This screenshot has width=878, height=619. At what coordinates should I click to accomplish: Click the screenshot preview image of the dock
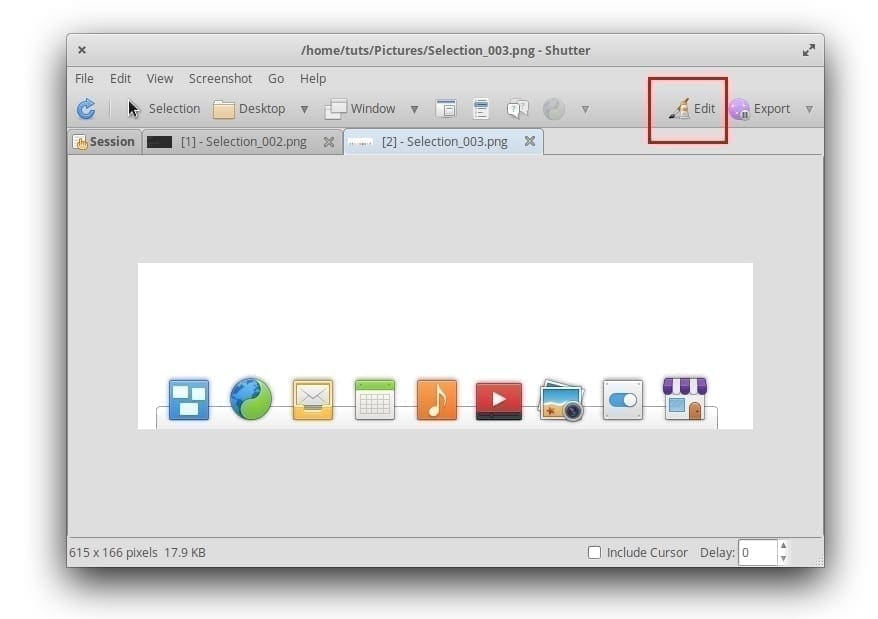tap(445, 346)
